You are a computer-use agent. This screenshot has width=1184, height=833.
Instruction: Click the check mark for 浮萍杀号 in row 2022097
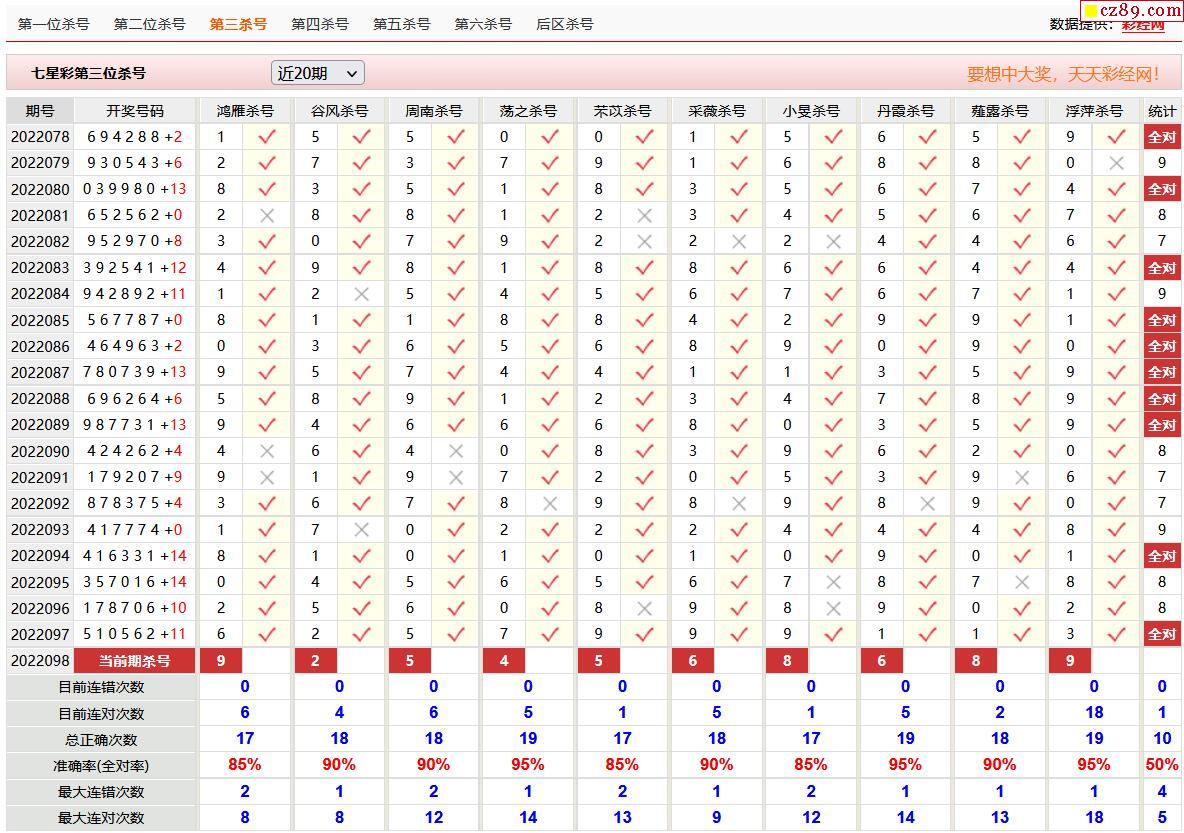pos(1117,634)
